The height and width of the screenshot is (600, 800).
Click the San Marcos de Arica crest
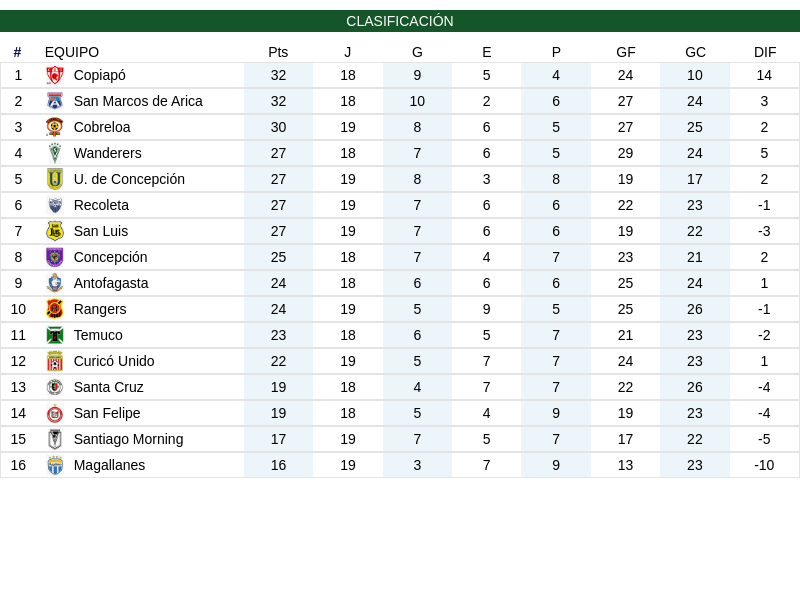click(55, 101)
